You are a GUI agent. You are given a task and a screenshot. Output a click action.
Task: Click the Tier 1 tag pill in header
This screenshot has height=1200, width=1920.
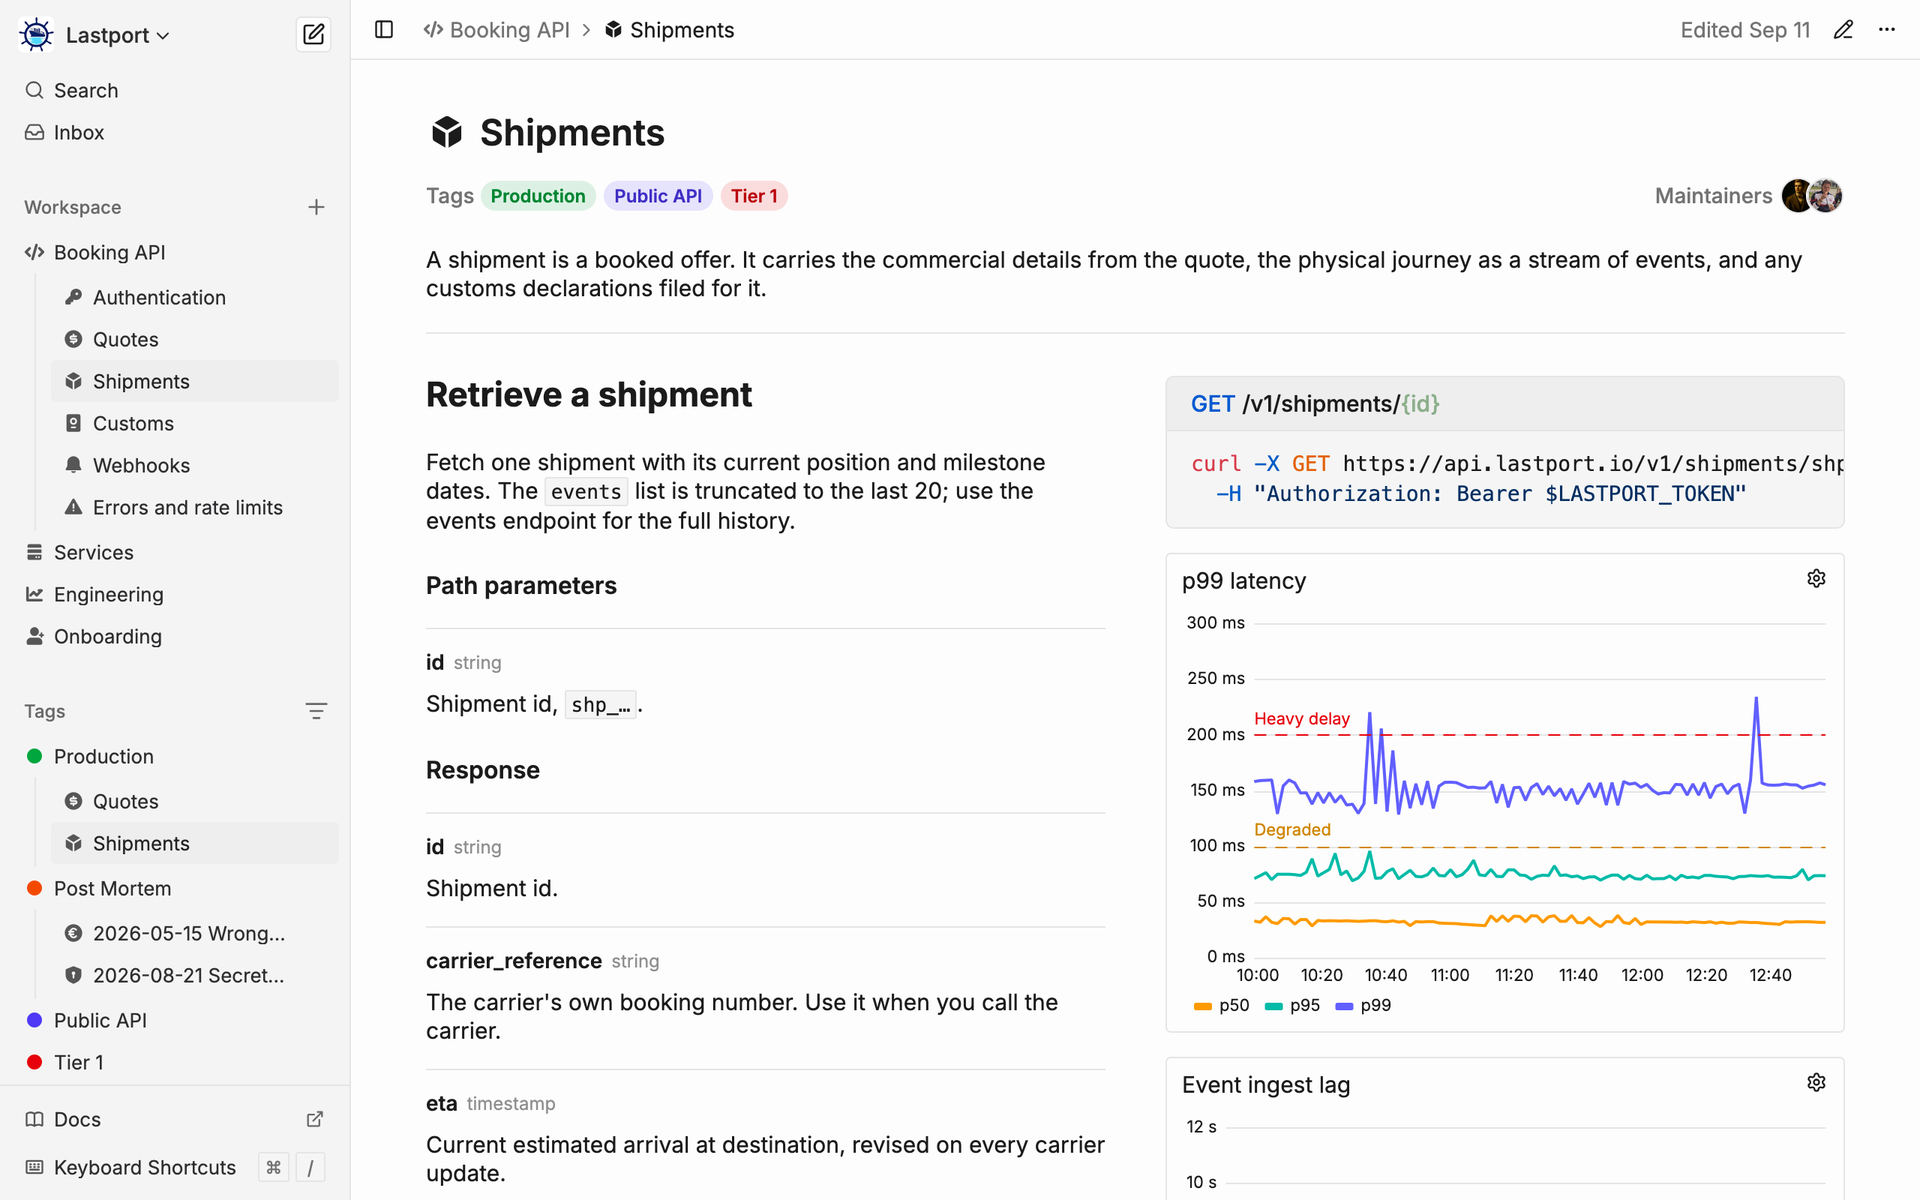point(754,196)
